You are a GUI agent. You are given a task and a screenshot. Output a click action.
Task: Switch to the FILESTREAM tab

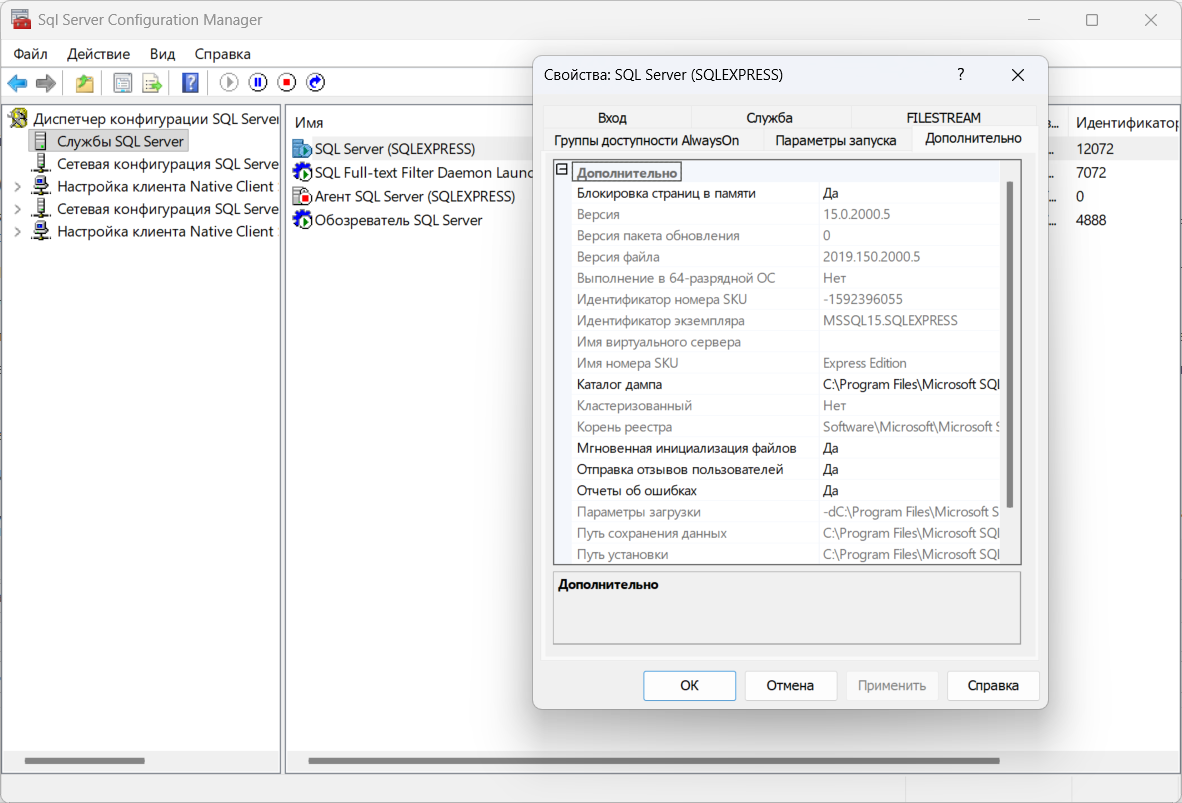pyautogui.click(x=943, y=118)
